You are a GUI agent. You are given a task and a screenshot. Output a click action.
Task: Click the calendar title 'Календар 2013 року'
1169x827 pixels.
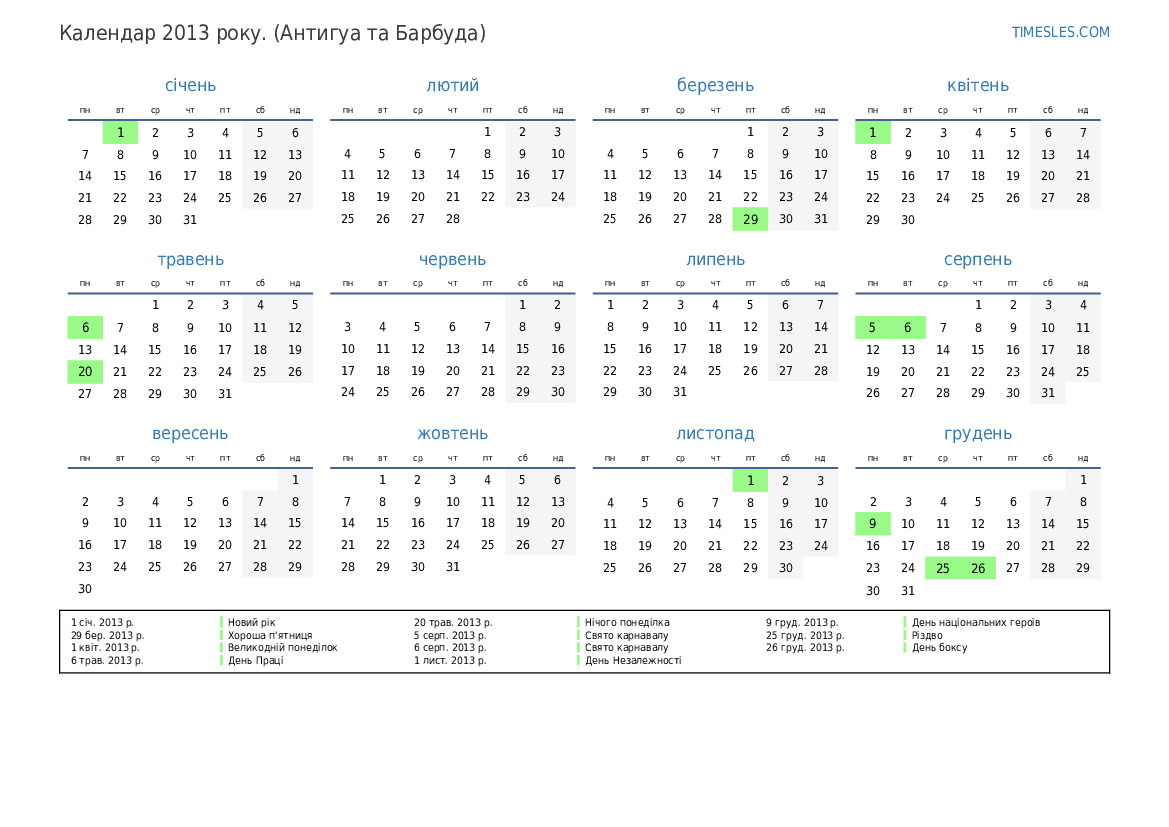tap(163, 34)
